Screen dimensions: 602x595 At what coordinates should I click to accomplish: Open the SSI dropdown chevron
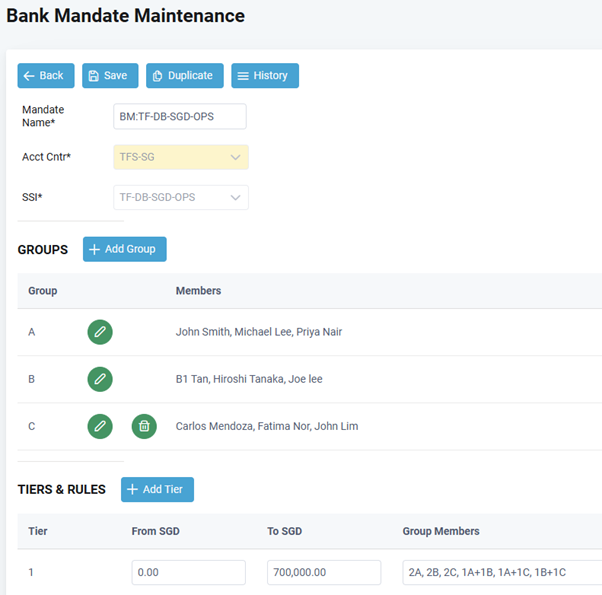(x=235, y=197)
